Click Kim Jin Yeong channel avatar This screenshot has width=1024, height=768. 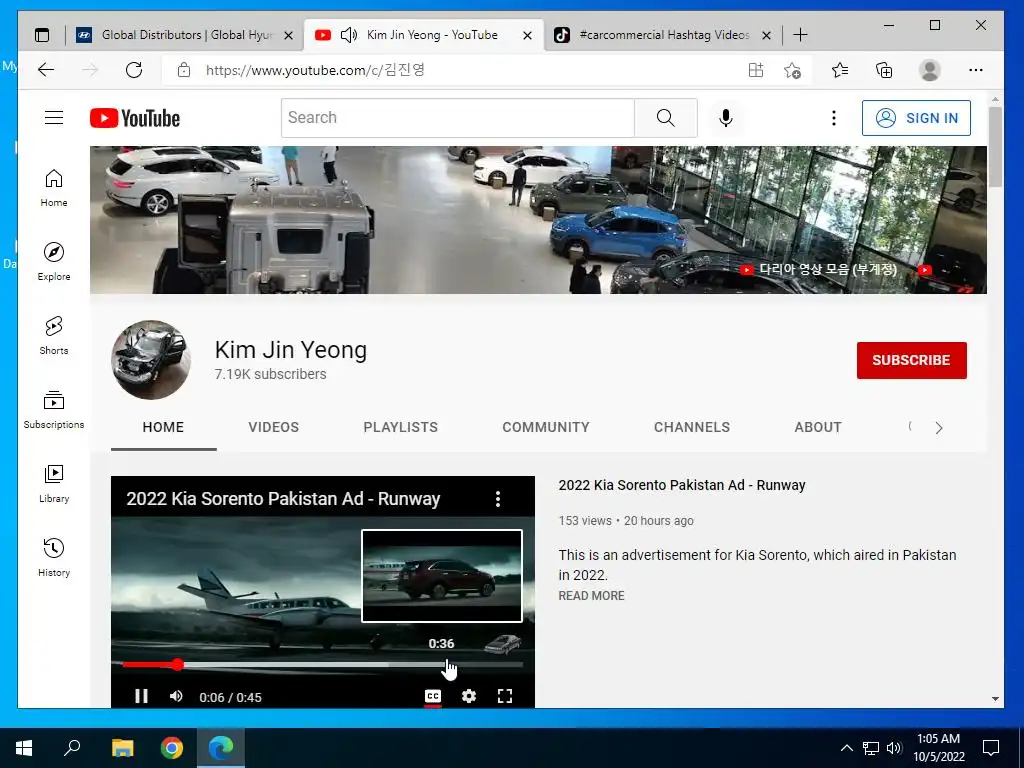tap(151, 360)
